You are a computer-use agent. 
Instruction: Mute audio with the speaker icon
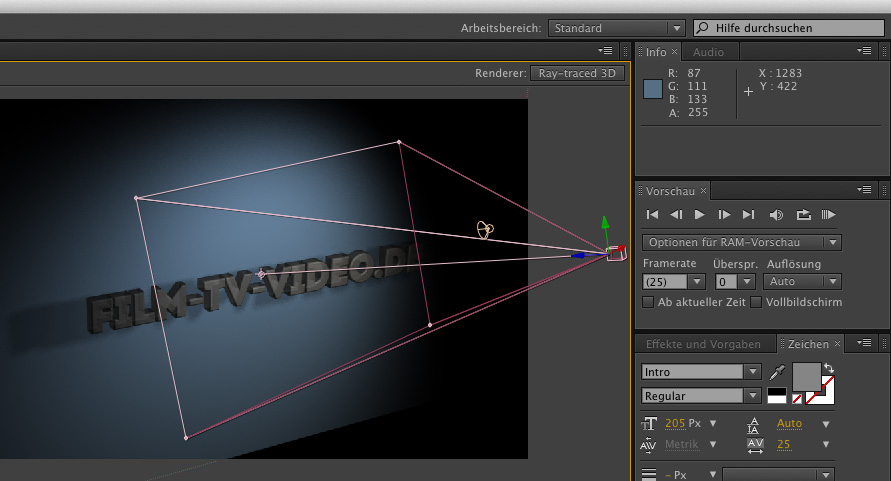click(x=776, y=215)
